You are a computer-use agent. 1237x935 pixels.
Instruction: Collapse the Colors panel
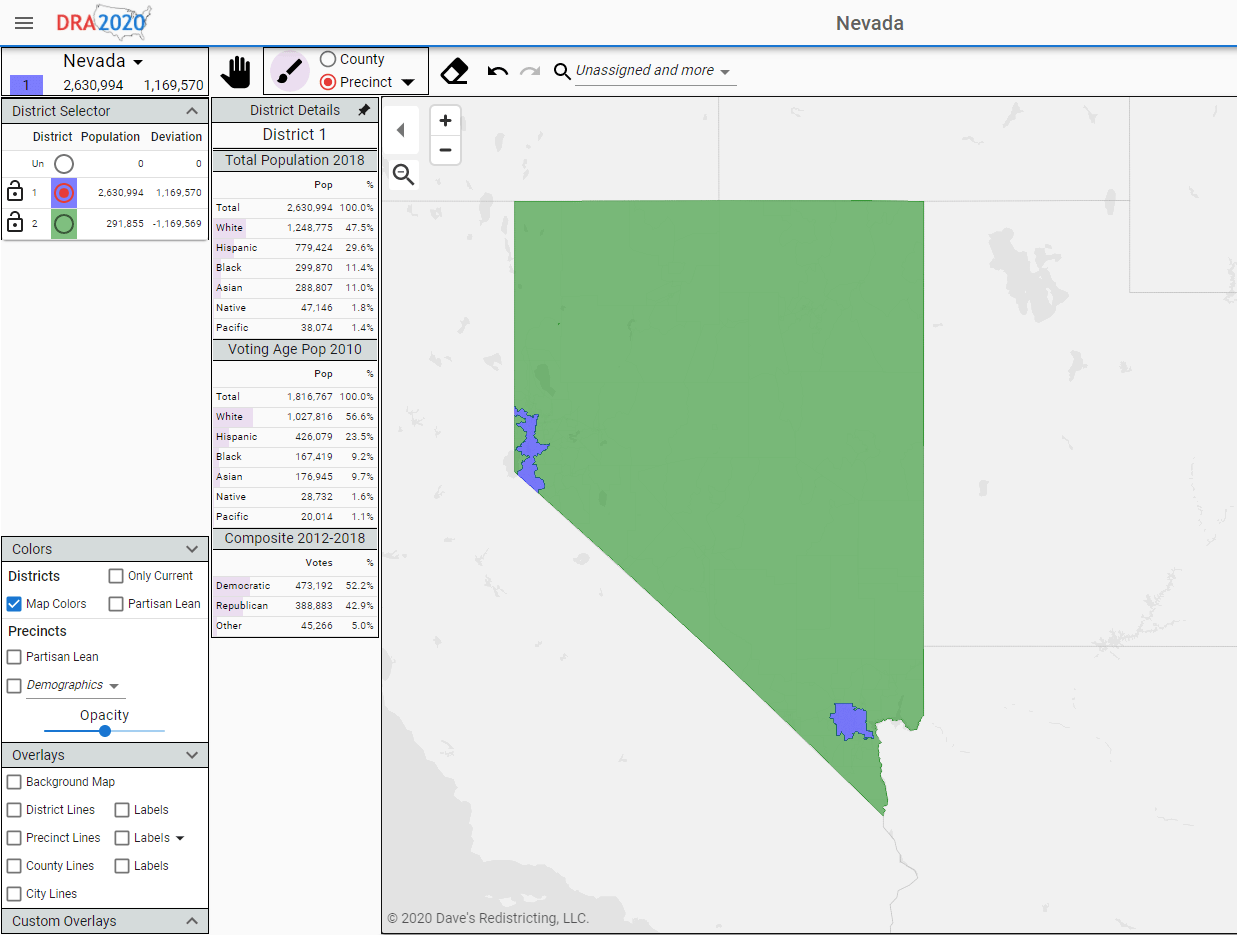191,548
